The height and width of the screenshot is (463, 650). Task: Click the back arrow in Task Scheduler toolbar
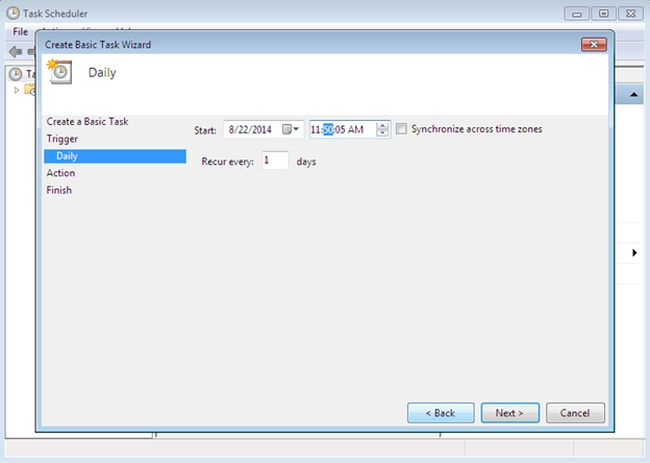point(15,52)
